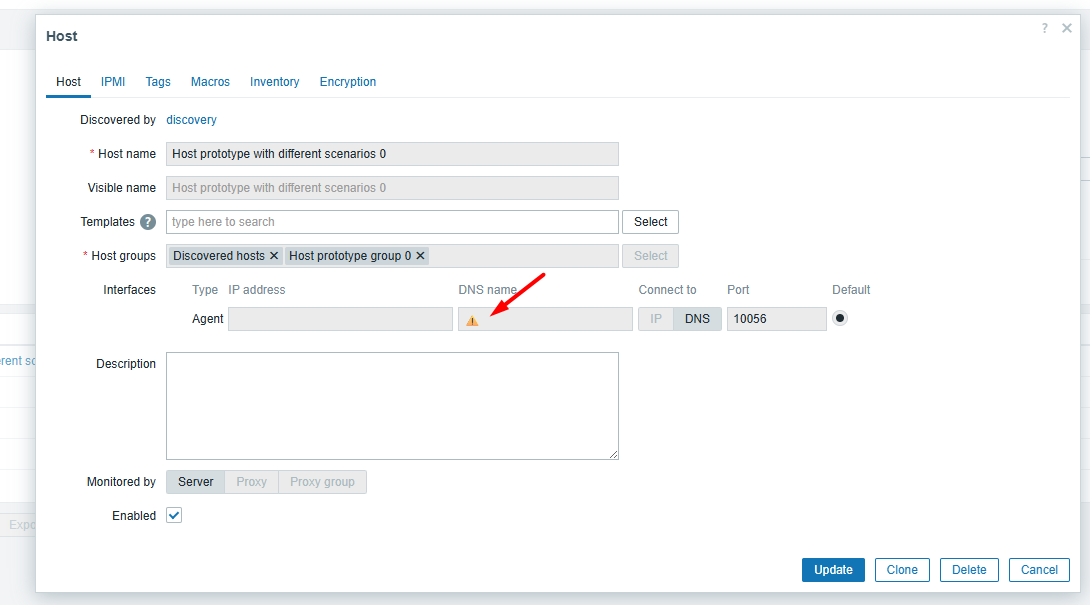Set Connect to option to DNS

pos(697,319)
